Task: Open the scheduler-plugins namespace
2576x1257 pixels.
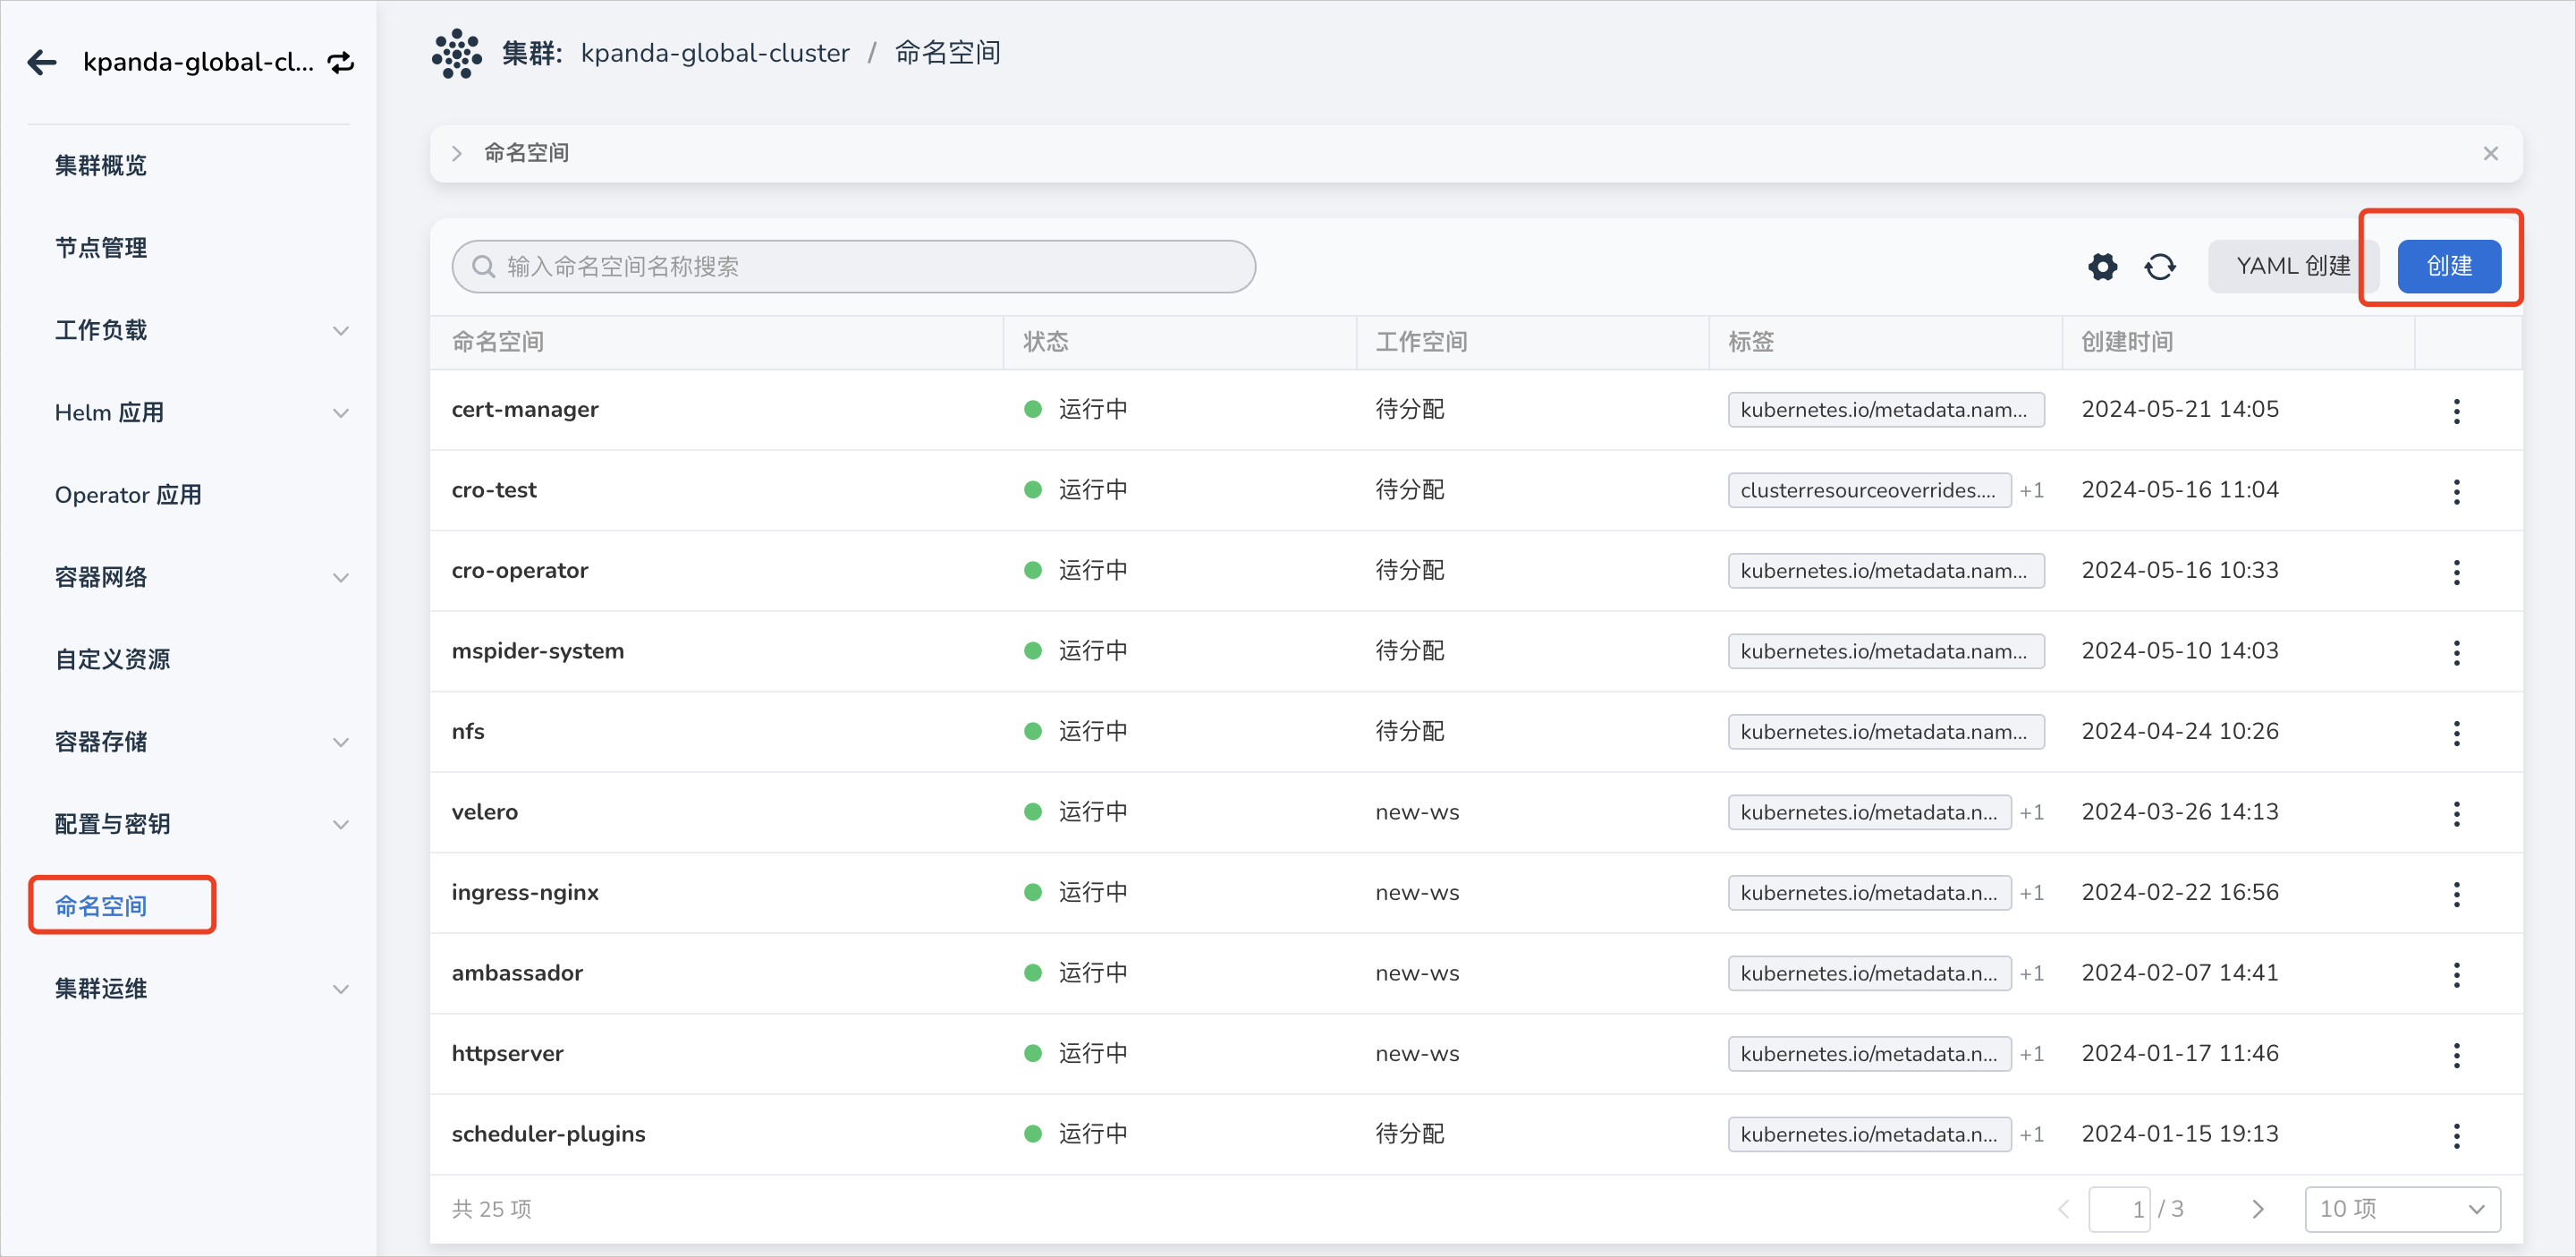Action: tap(548, 1135)
